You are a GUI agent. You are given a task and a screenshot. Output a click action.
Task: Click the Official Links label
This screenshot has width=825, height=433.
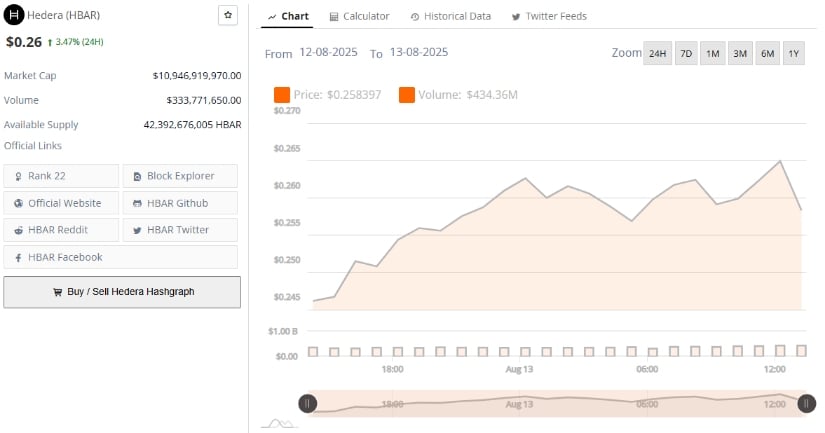(33, 146)
